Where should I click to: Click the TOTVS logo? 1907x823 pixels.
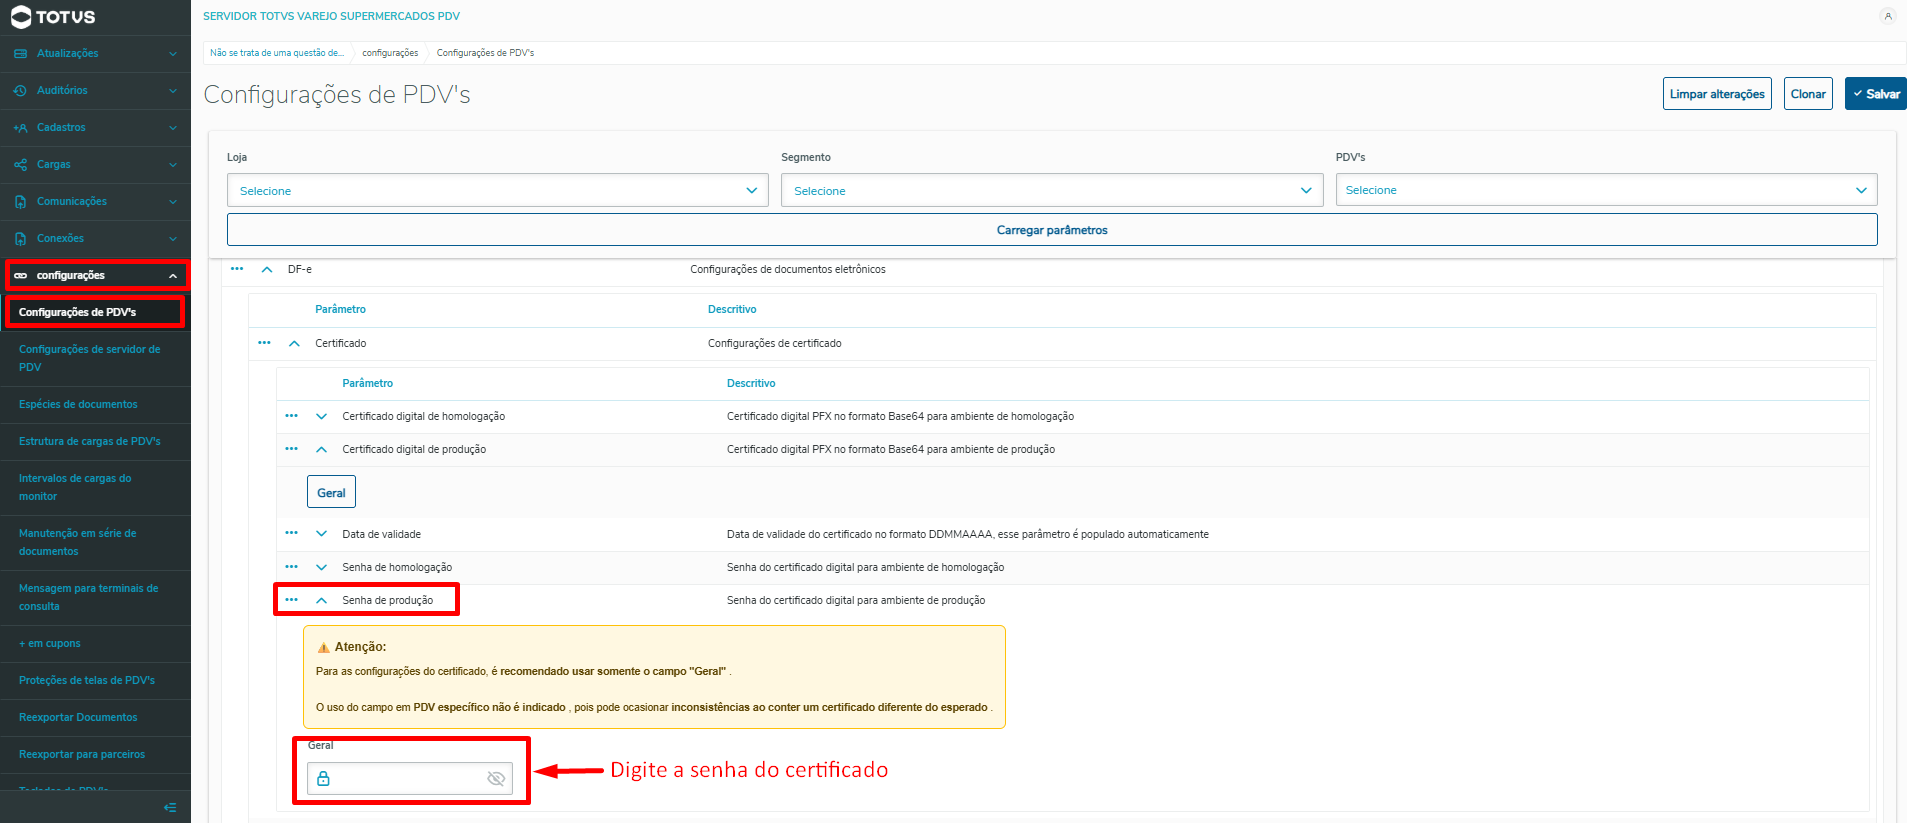pos(53,17)
